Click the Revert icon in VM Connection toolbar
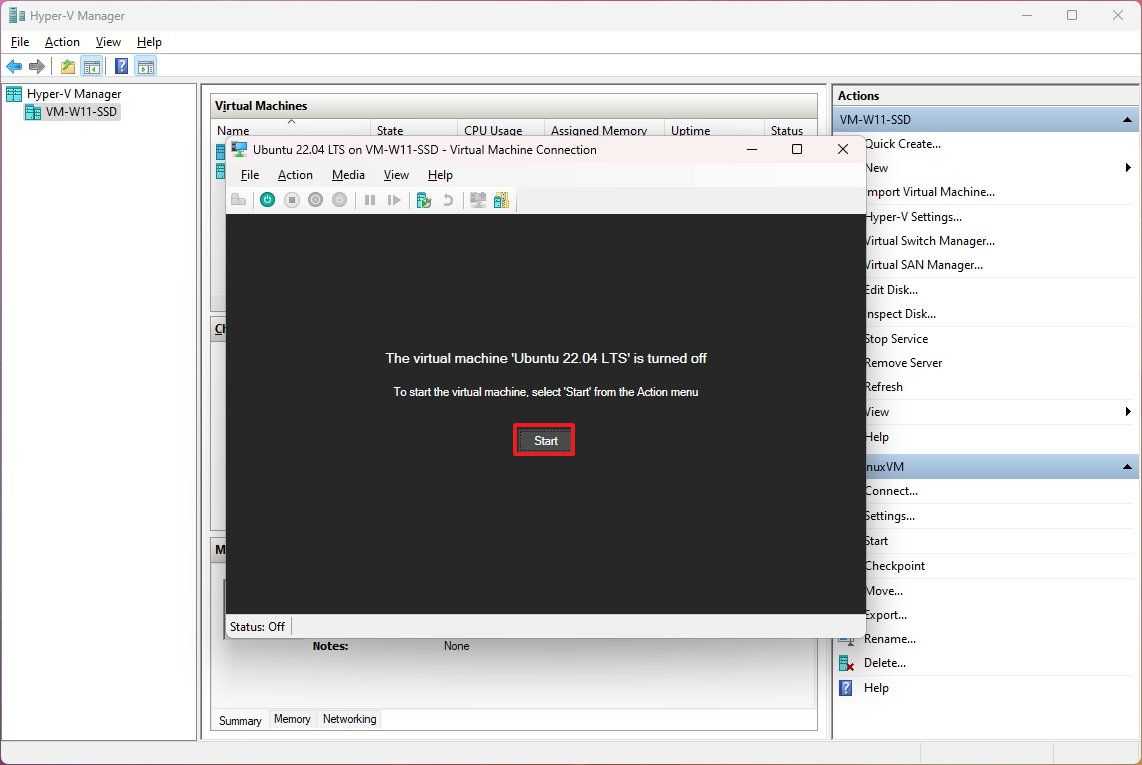This screenshot has width=1142, height=765. click(x=448, y=200)
